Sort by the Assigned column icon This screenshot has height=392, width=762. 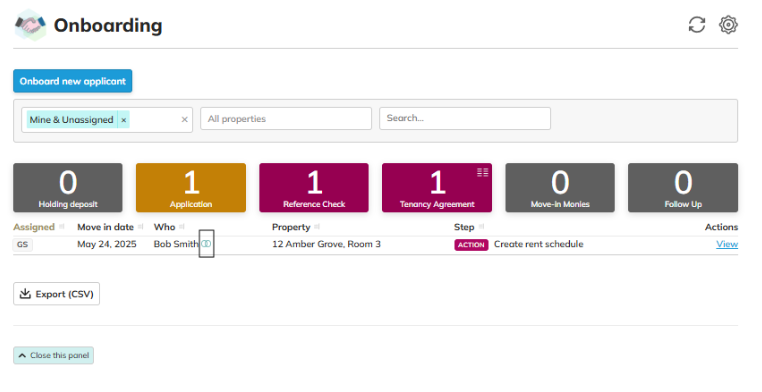tap(62, 227)
